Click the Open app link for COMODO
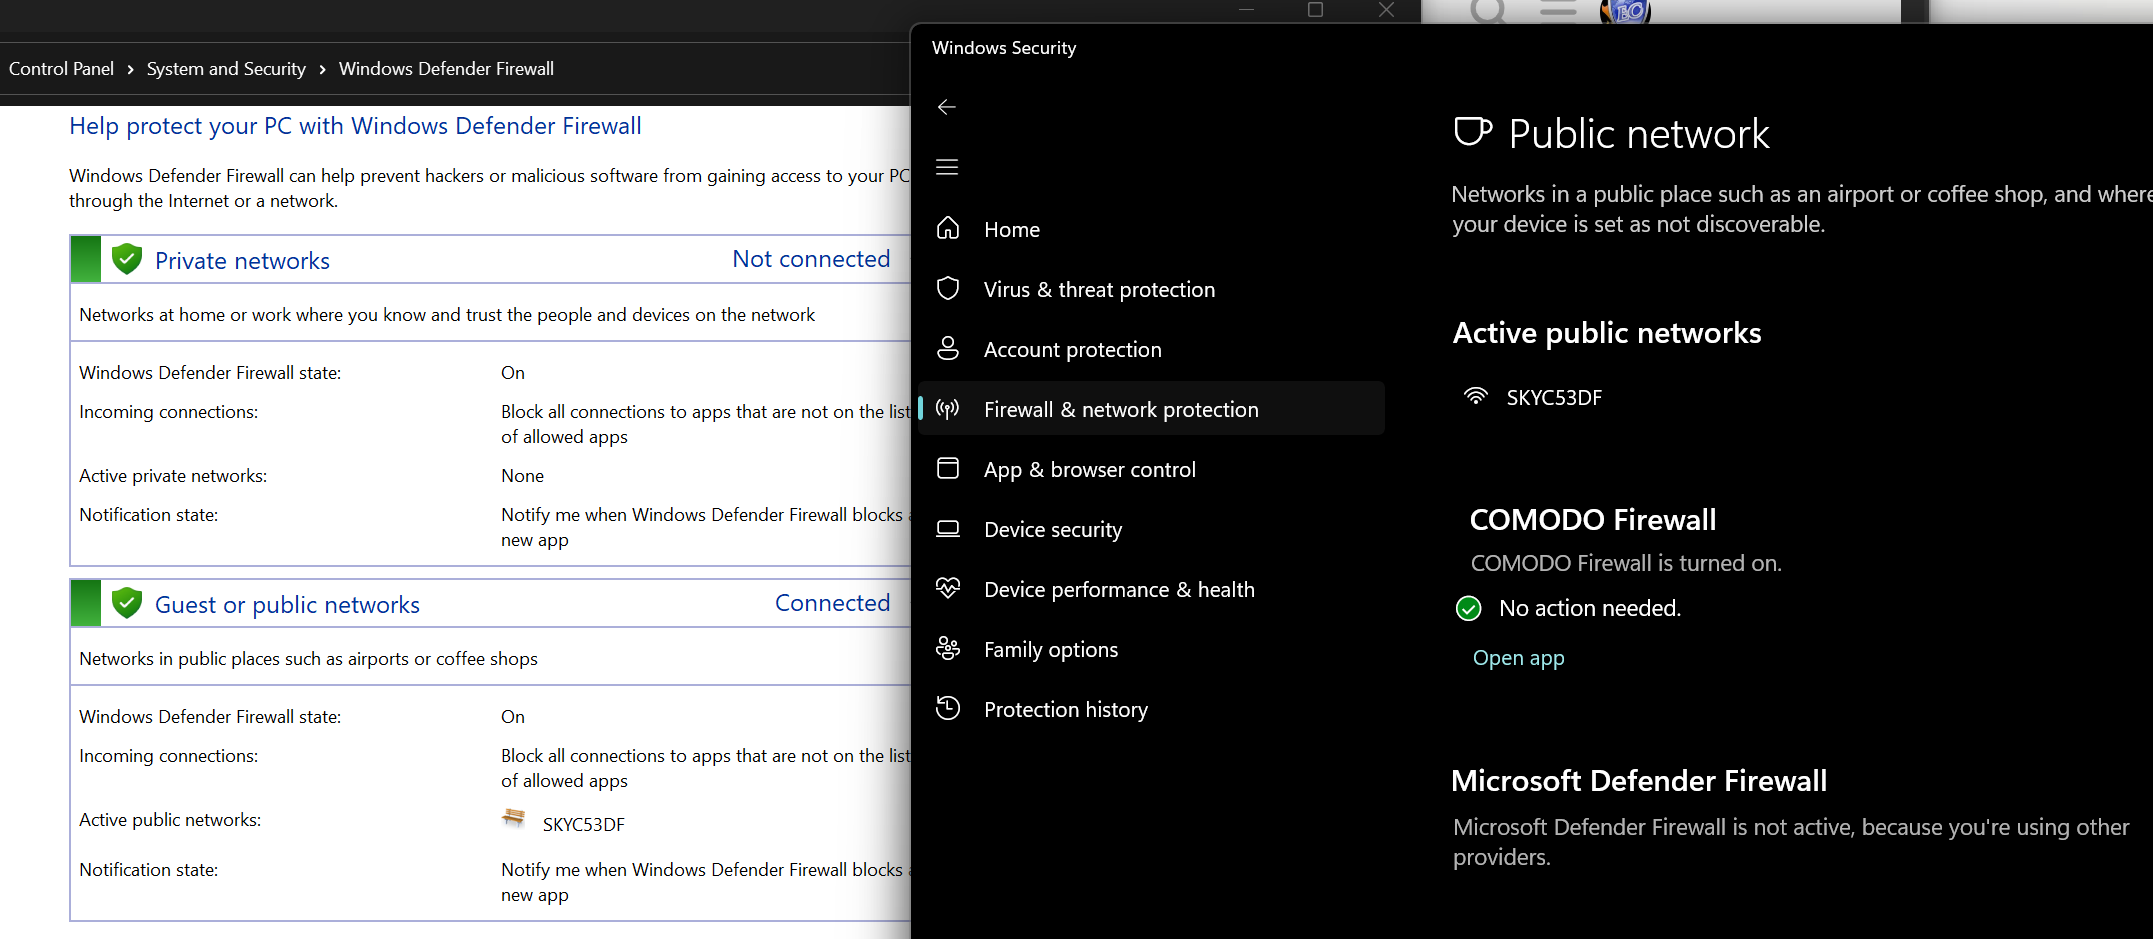 click(x=1518, y=658)
